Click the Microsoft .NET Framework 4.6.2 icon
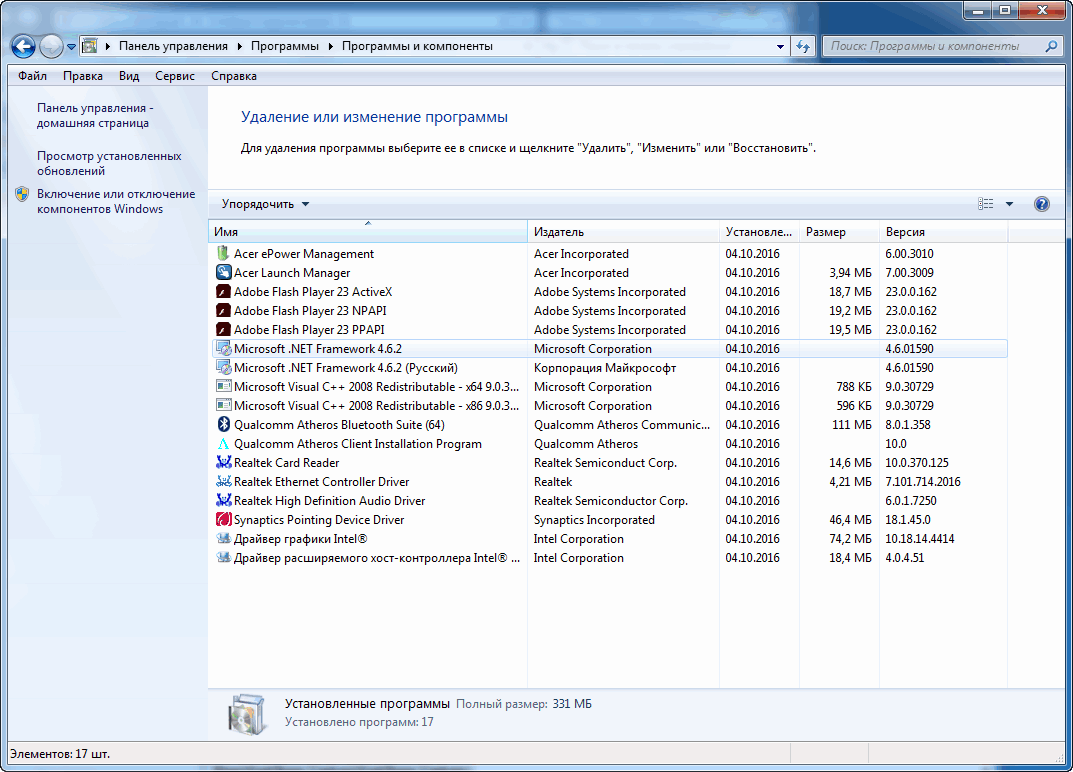Image resolution: width=1073 pixels, height=772 pixels. [x=223, y=348]
